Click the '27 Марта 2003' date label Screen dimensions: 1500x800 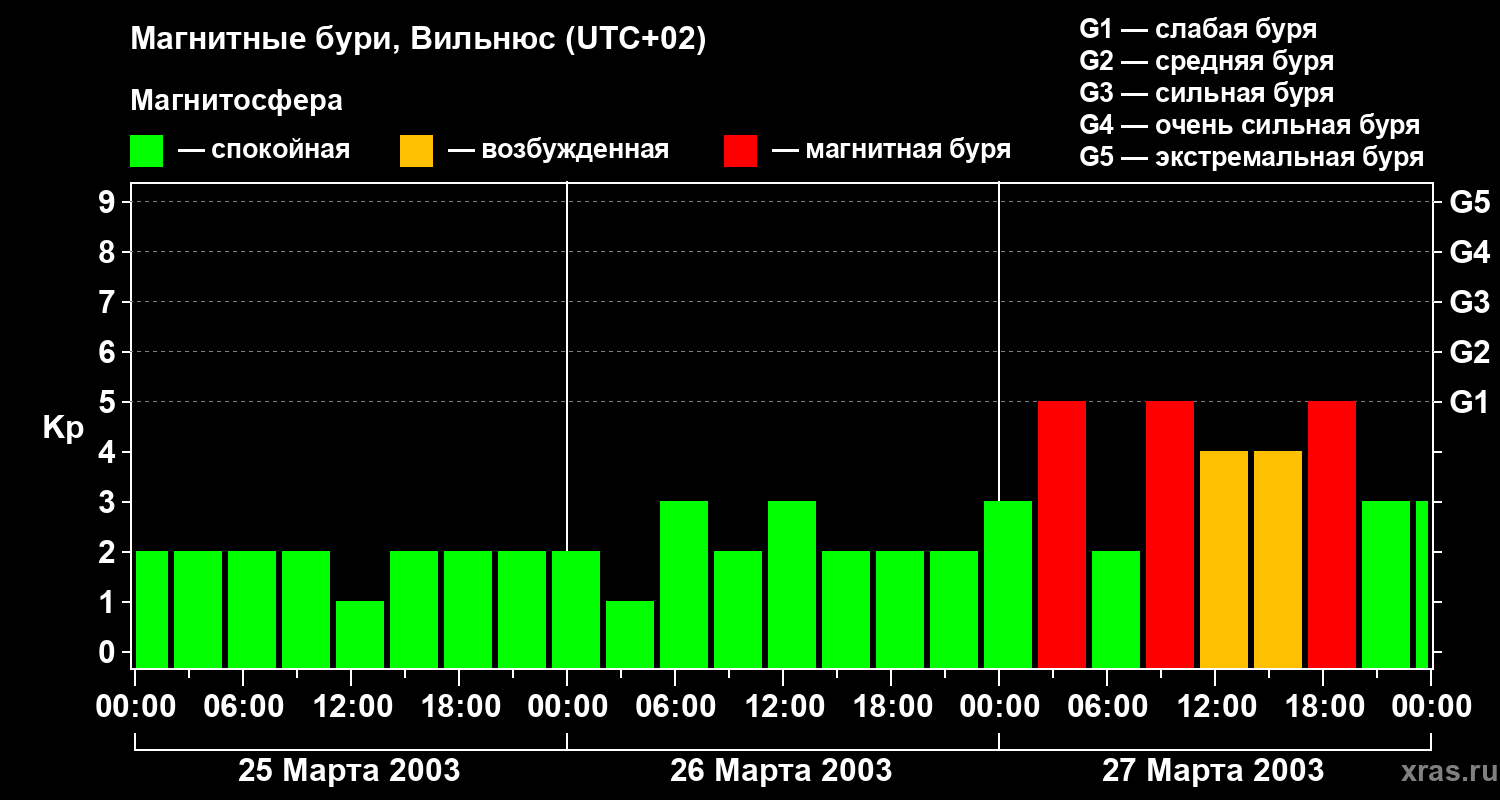click(1213, 770)
